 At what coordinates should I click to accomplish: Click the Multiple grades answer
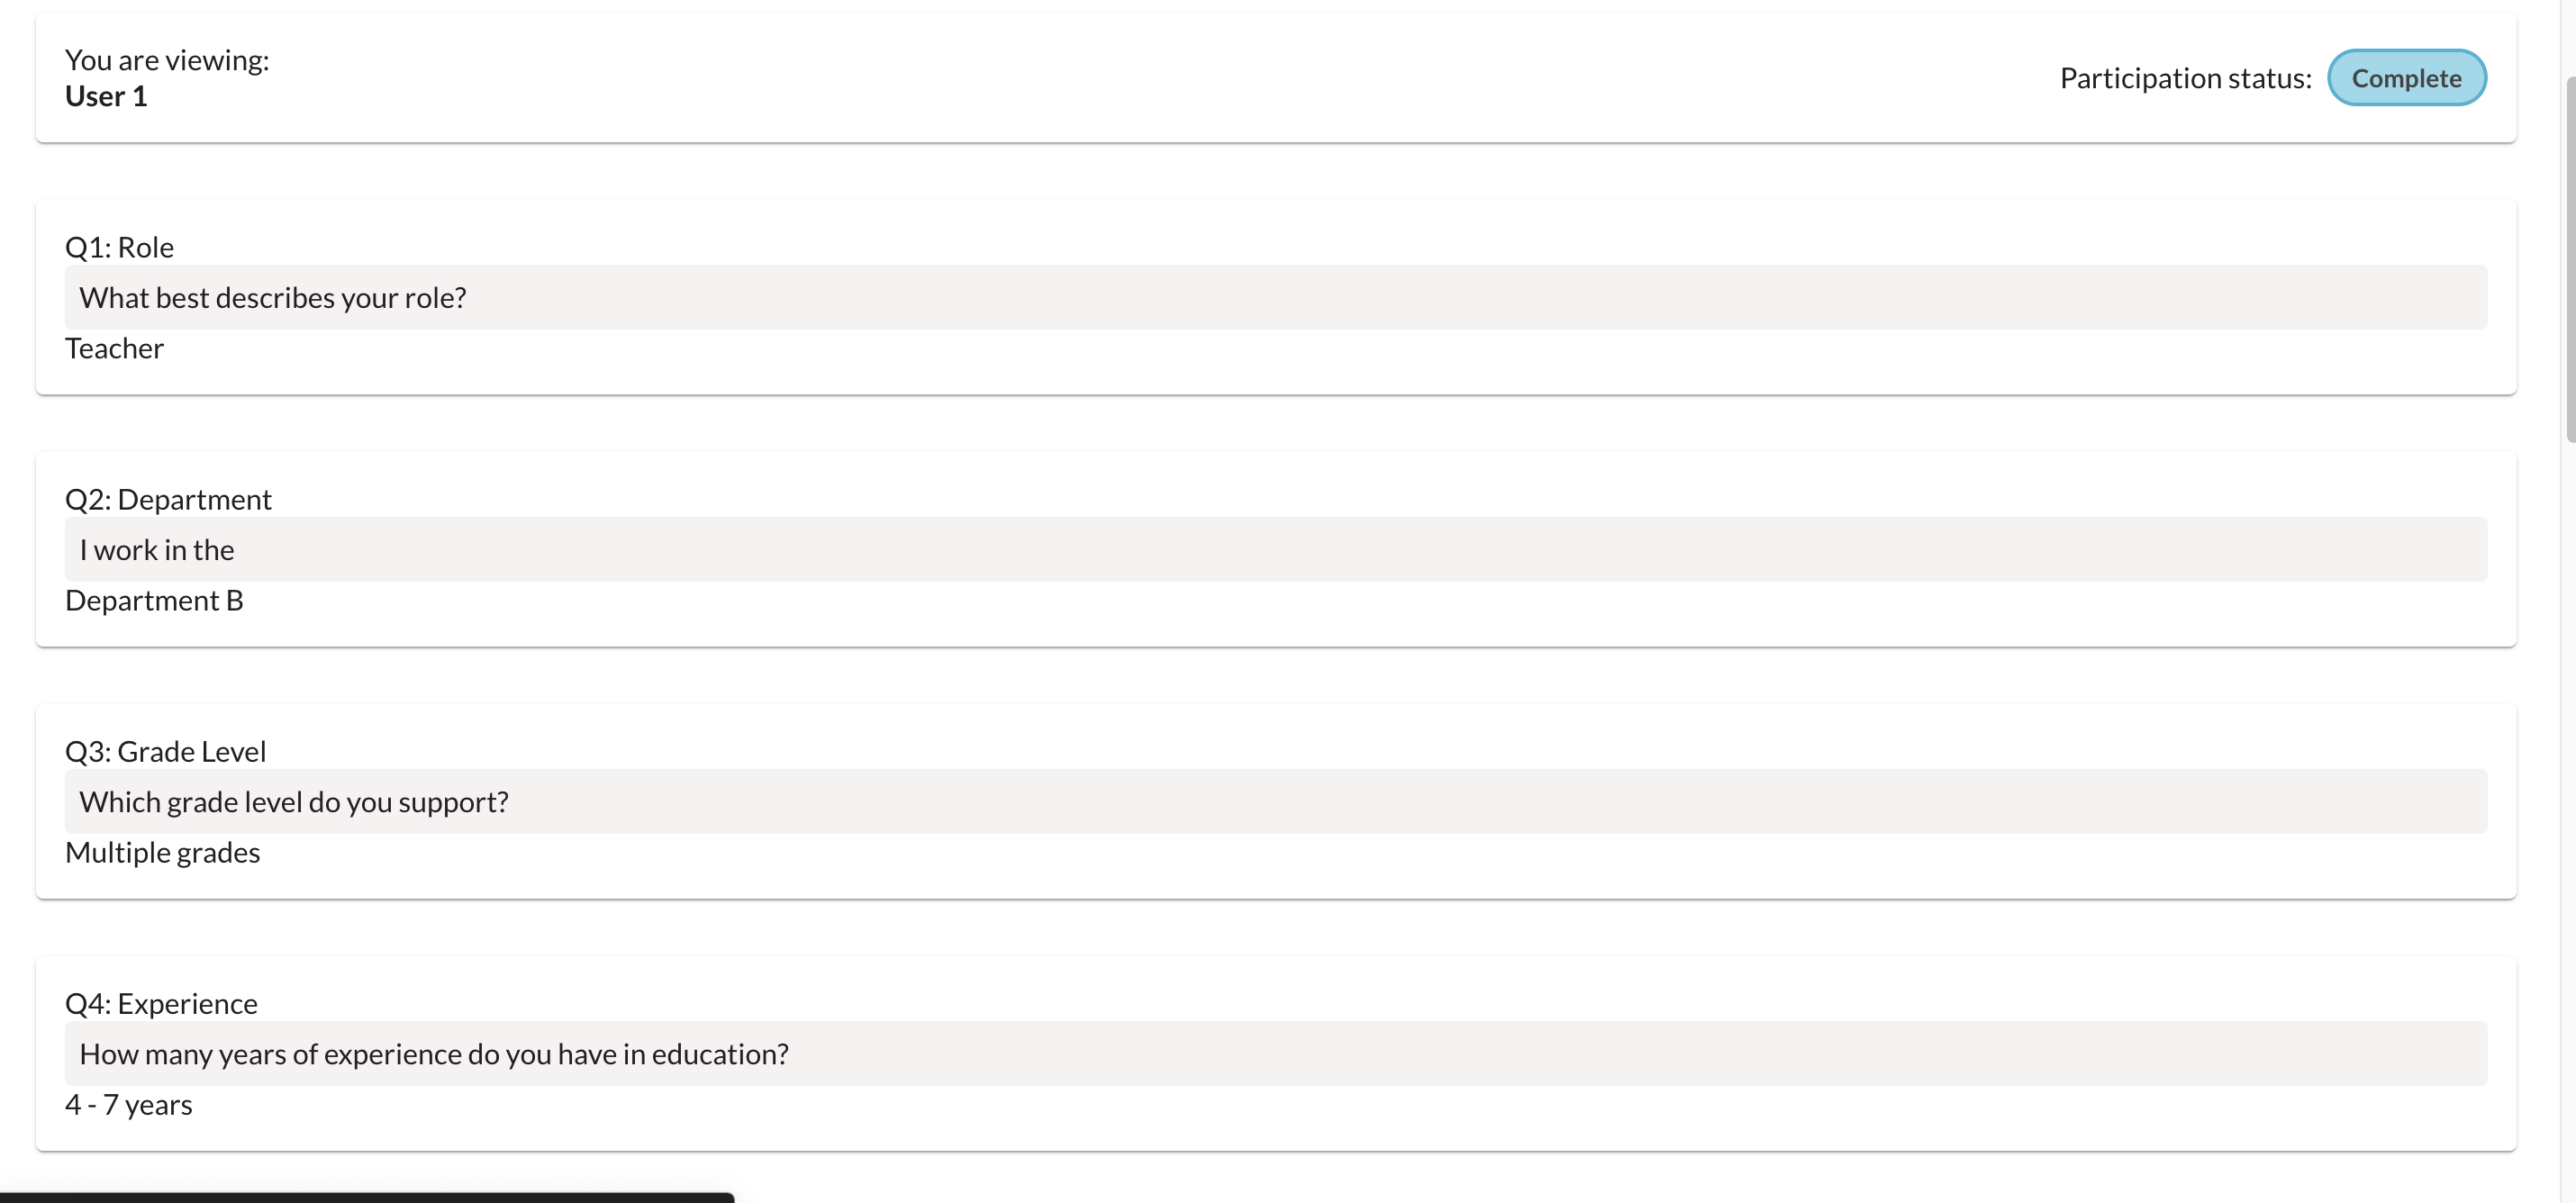pyautogui.click(x=162, y=852)
